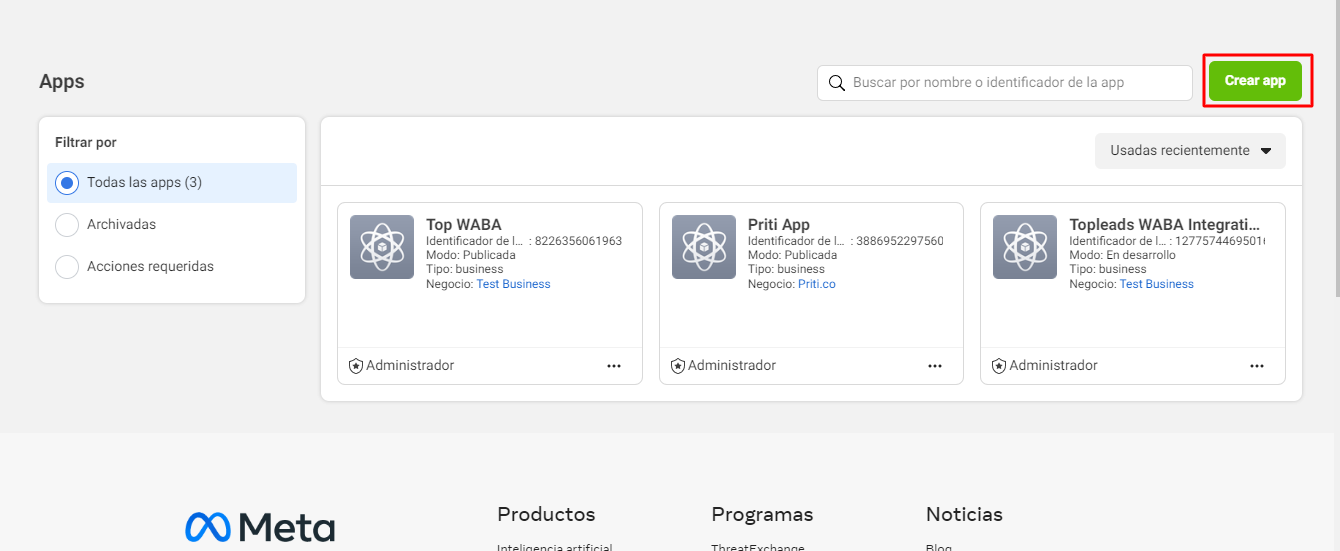Open the 'Test Business' link under Top WABA
This screenshot has height=551, width=1340.
(x=513, y=284)
